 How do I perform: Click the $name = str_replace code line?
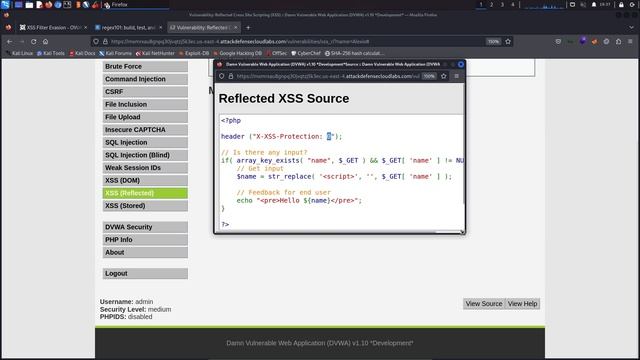(x=344, y=177)
